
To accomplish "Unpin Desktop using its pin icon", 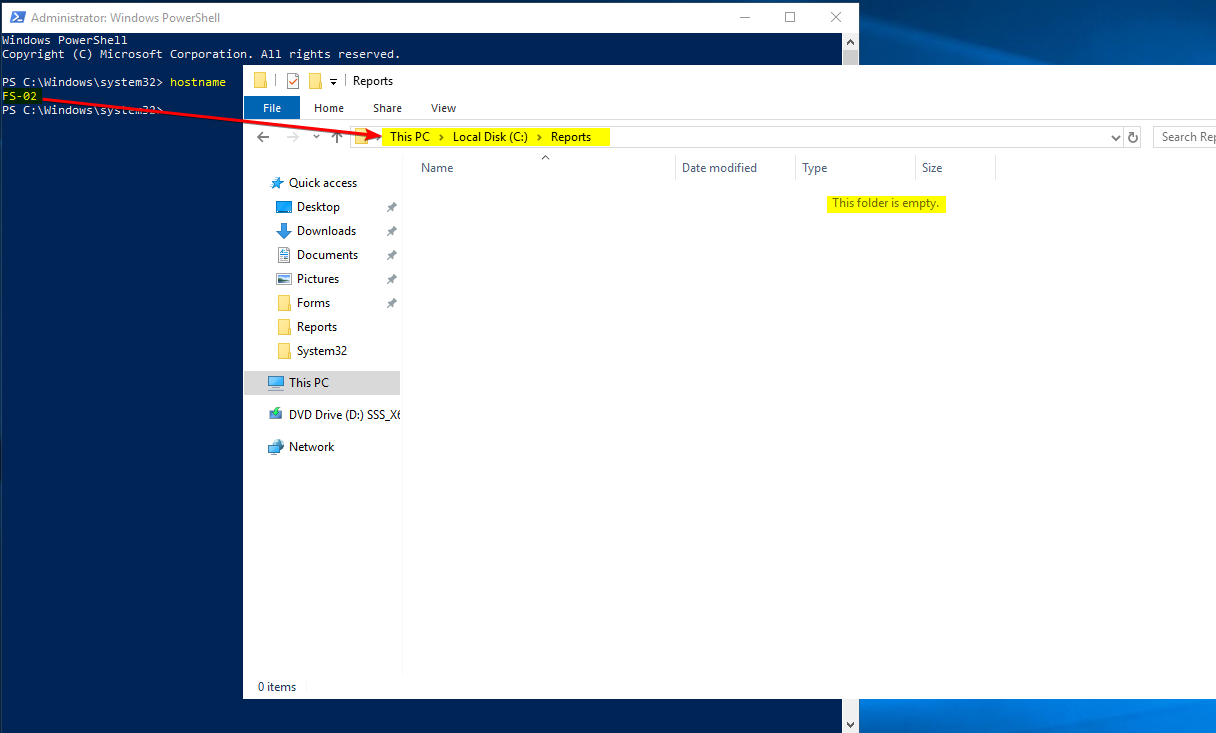I will (x=391, y=207).
